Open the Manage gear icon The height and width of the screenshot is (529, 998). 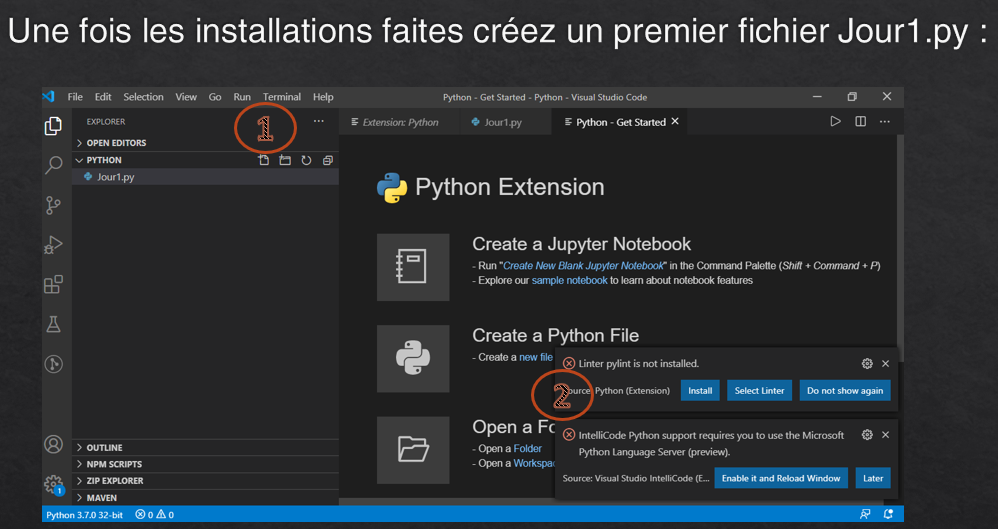(x=54, y=484)
